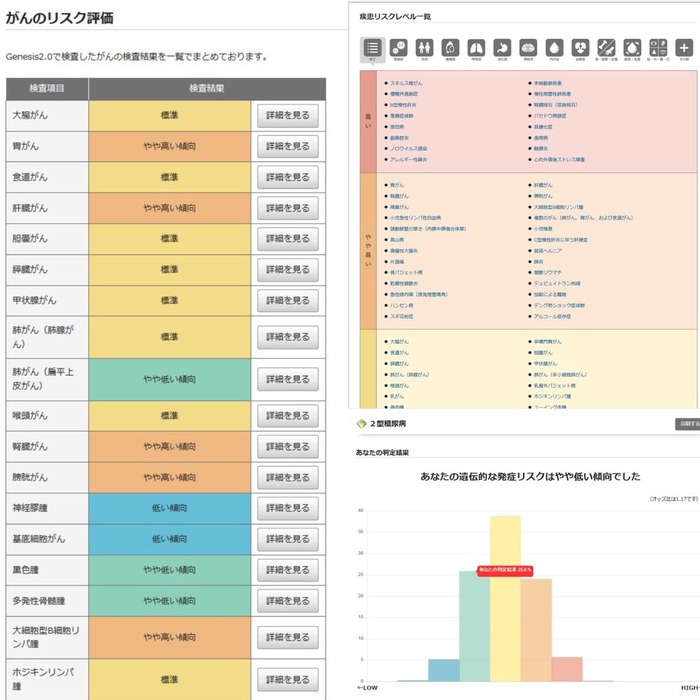This screenshot has height=700, width=700.
Task: View details for 大腸がん row
Action: click(x=288, y=116)
